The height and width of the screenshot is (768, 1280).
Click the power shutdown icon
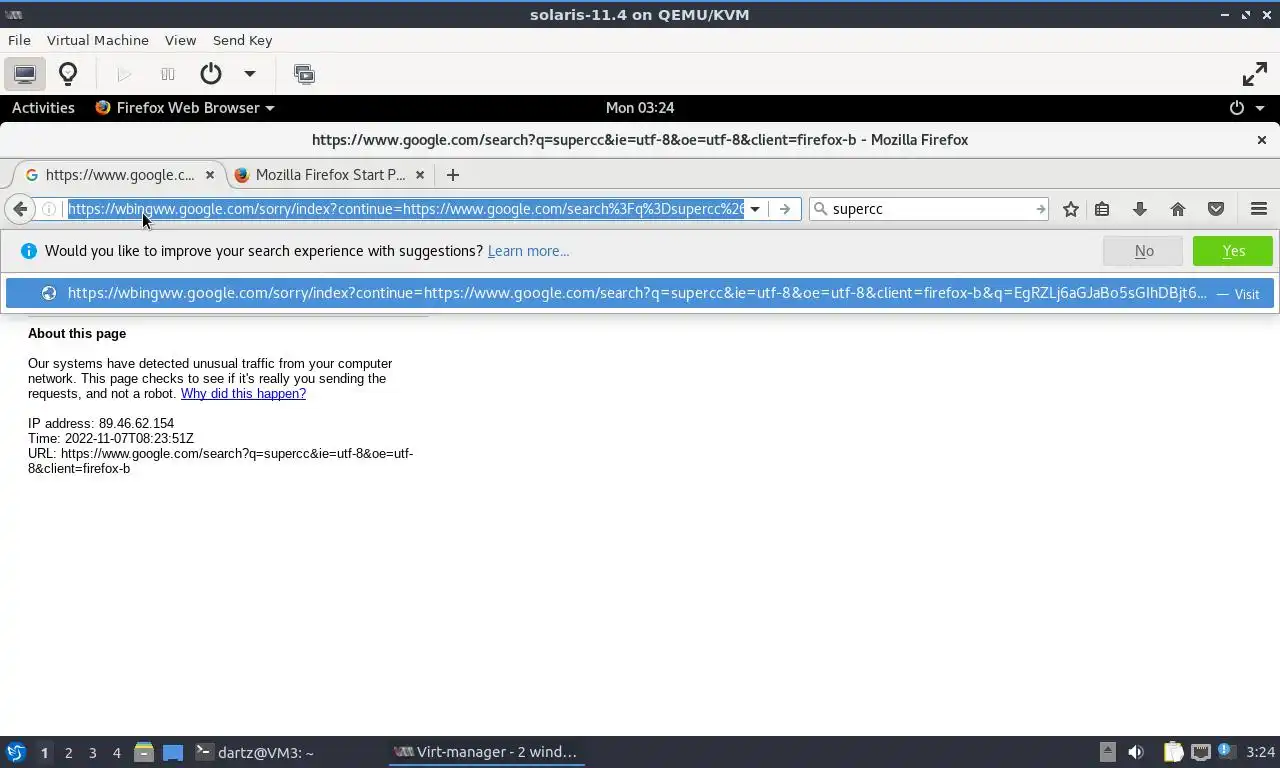coord(211,74)
